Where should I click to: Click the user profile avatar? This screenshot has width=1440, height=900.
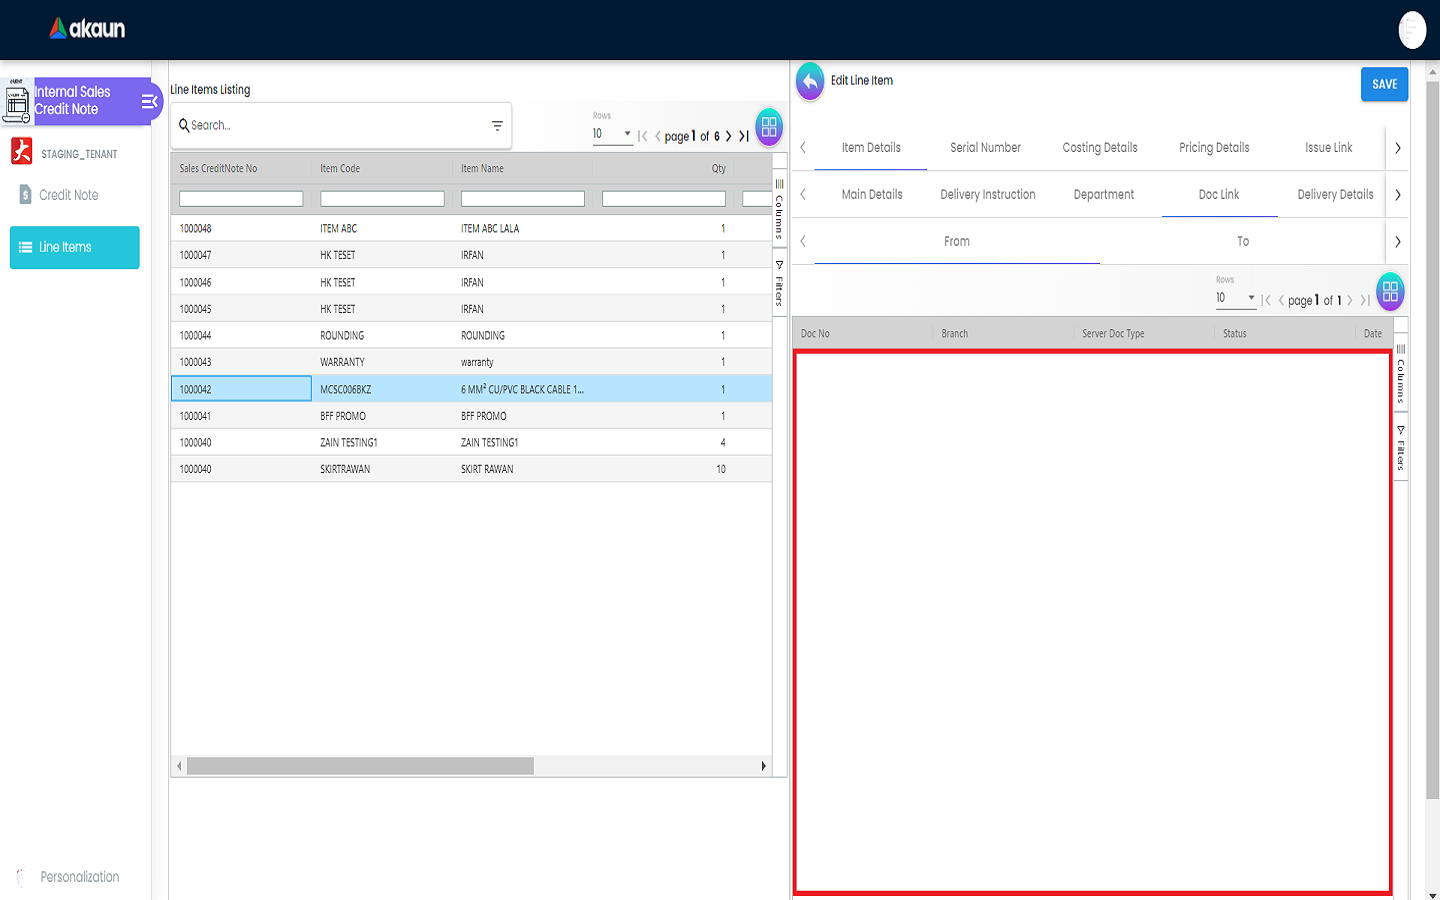click(1411, 30)
